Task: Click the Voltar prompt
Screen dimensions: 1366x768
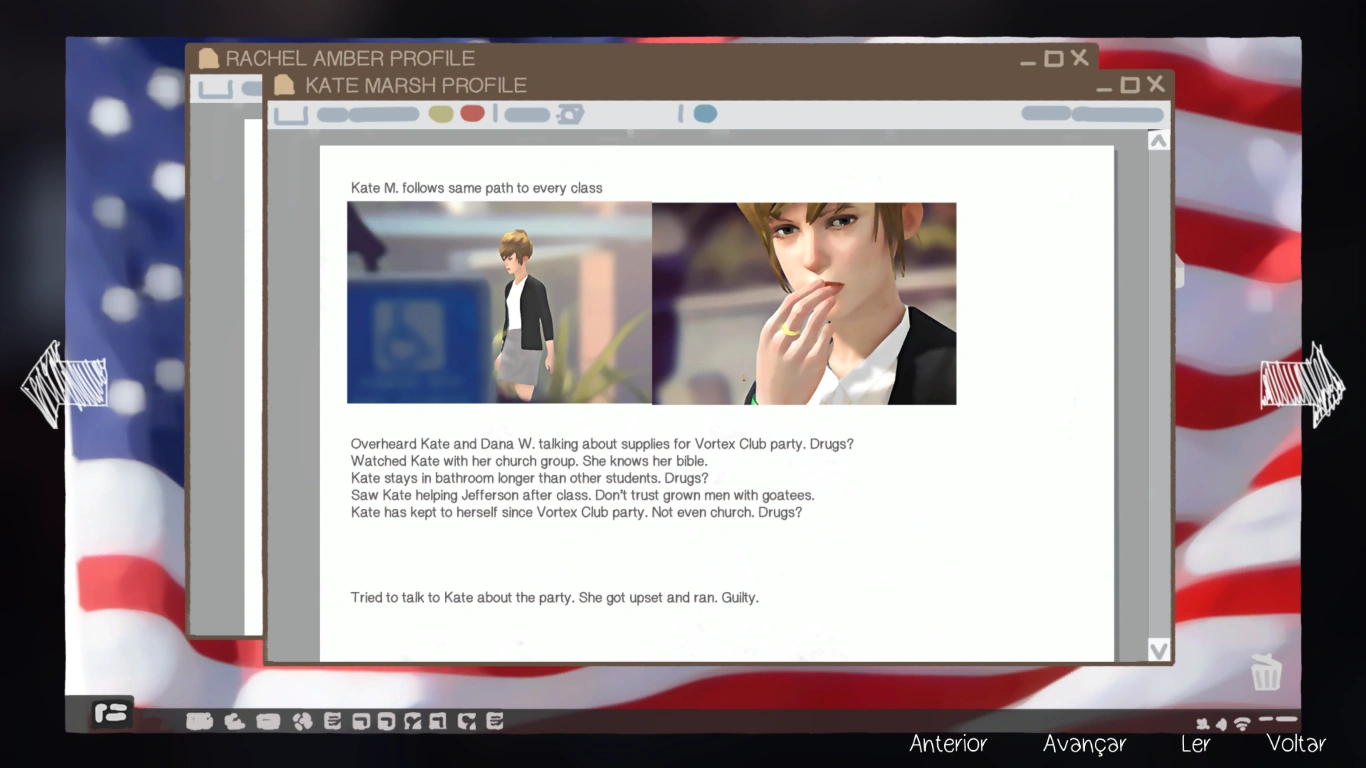Action: point(1296,743)
